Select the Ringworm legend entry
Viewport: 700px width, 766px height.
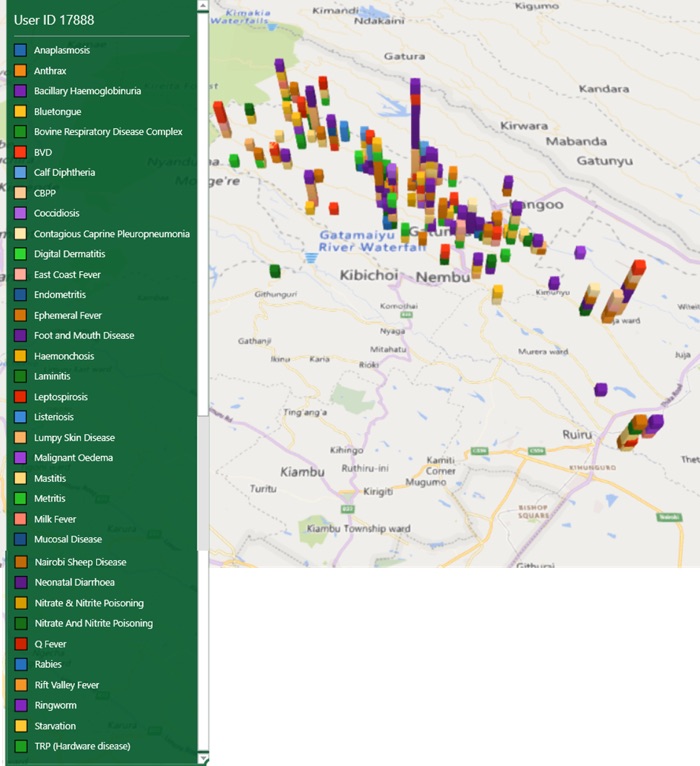pyautogui.click(x=45, y=705)
